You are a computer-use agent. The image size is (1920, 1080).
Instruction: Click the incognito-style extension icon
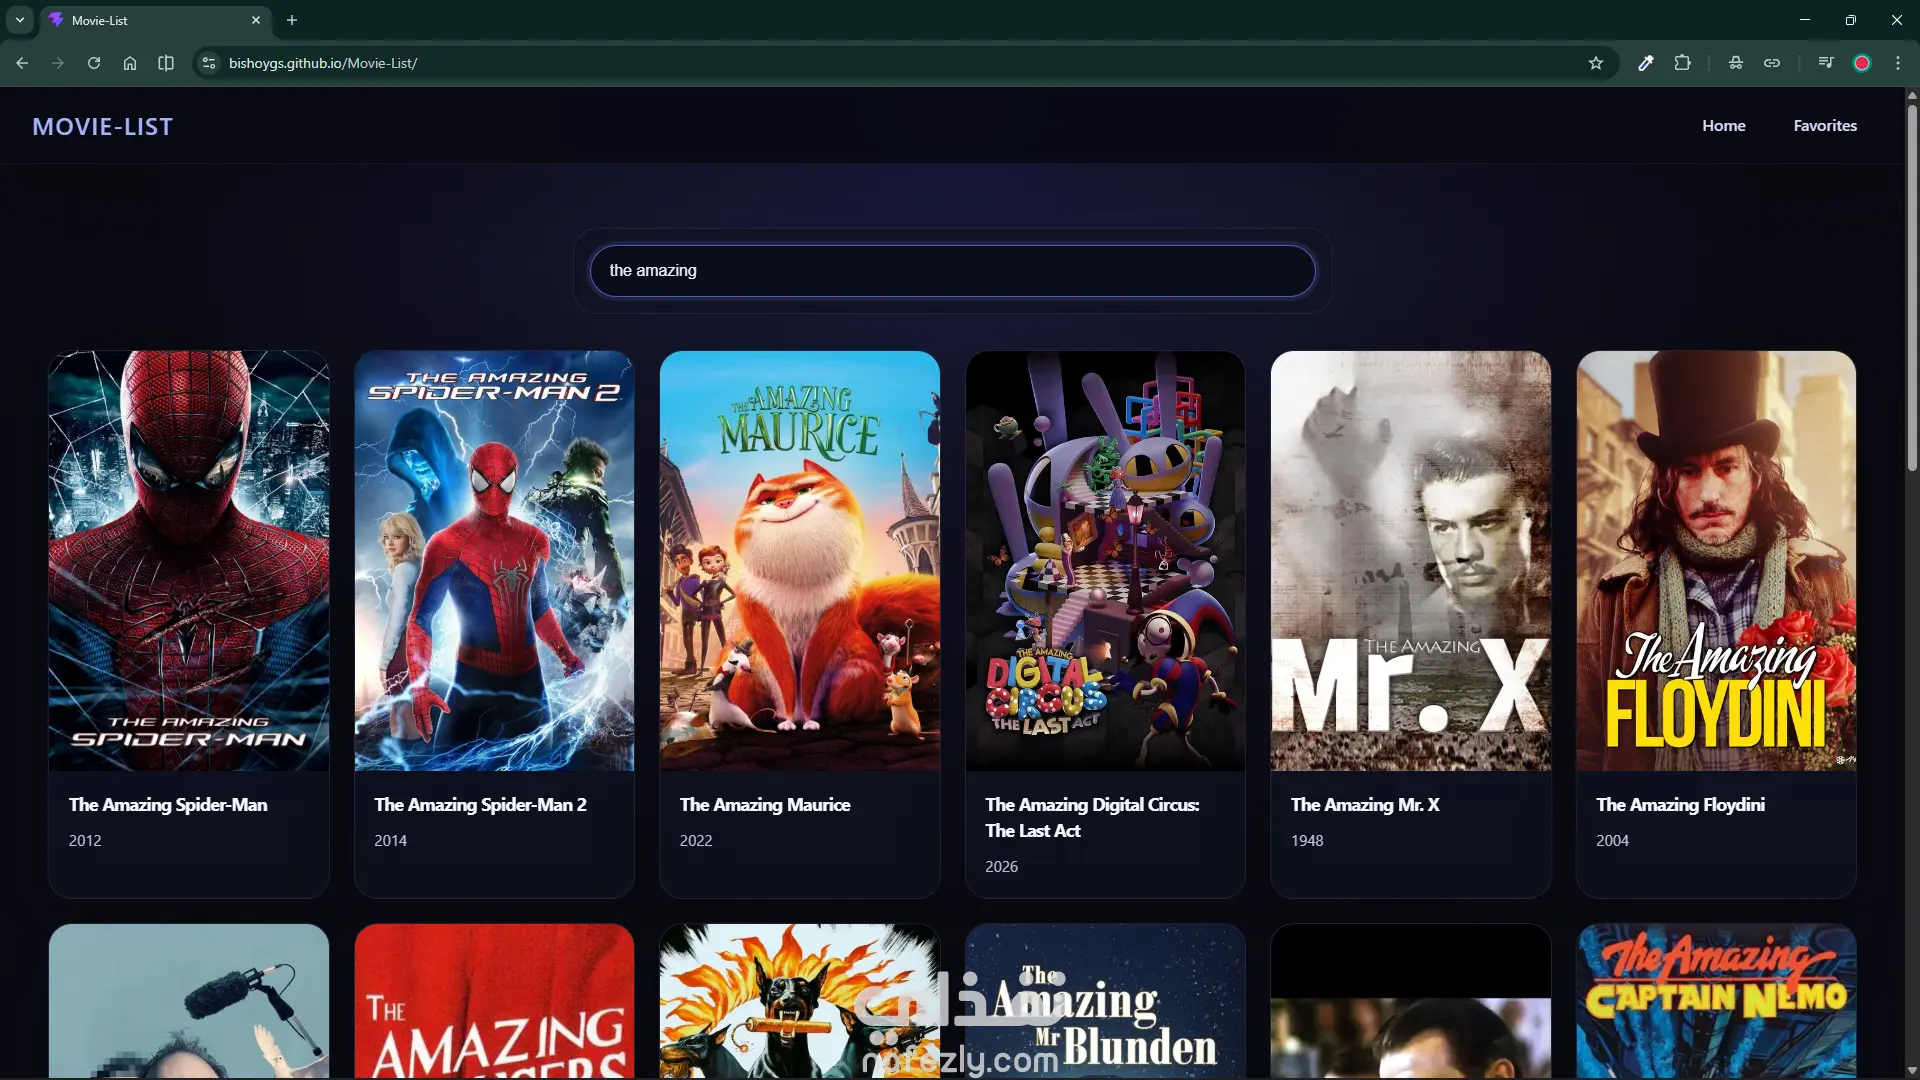(x=1736, y=63)
